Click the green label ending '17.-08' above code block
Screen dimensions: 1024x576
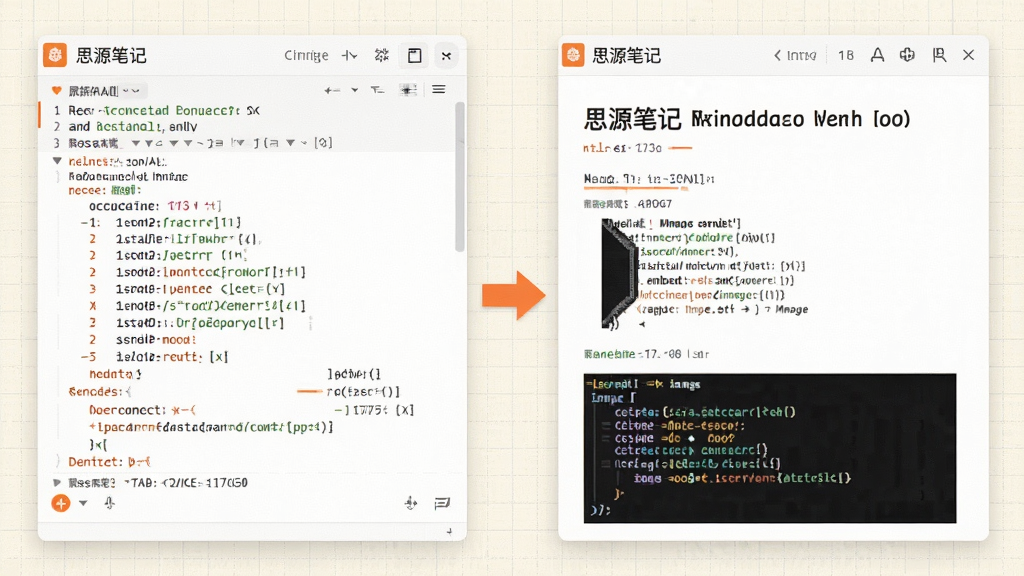click(x=647, y=354)
